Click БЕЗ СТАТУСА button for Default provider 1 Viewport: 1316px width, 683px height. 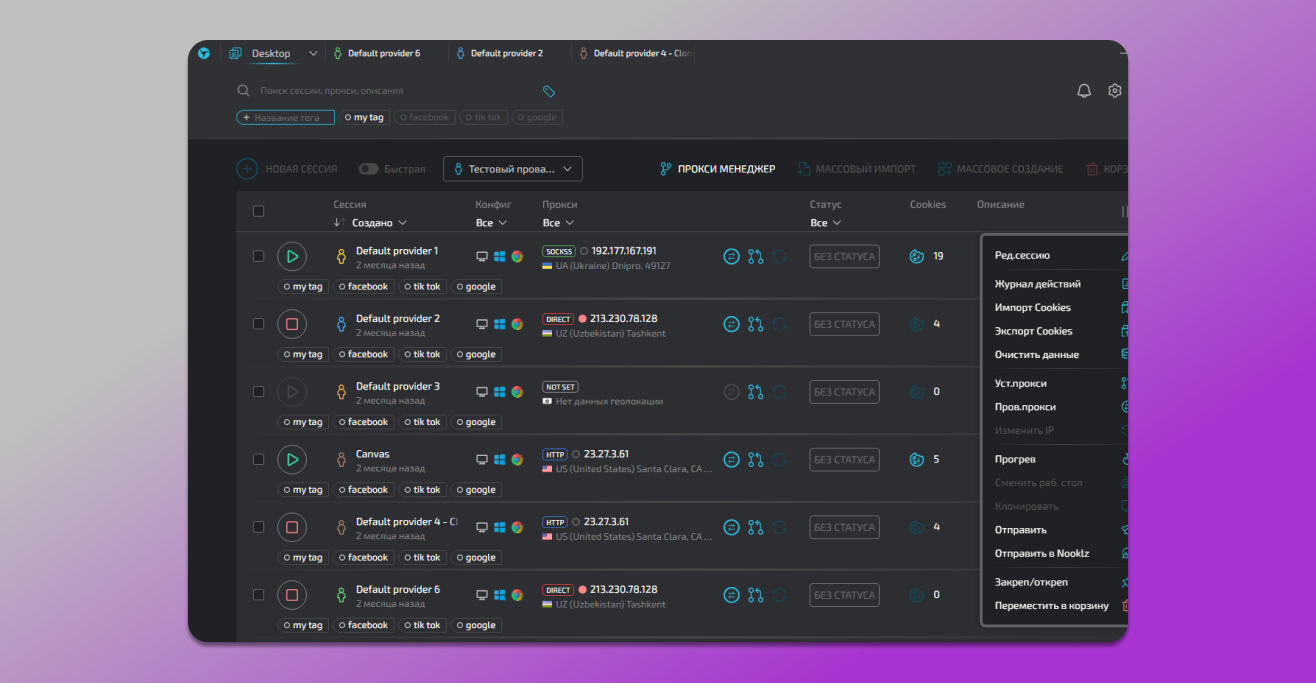(x=844, y=257)
